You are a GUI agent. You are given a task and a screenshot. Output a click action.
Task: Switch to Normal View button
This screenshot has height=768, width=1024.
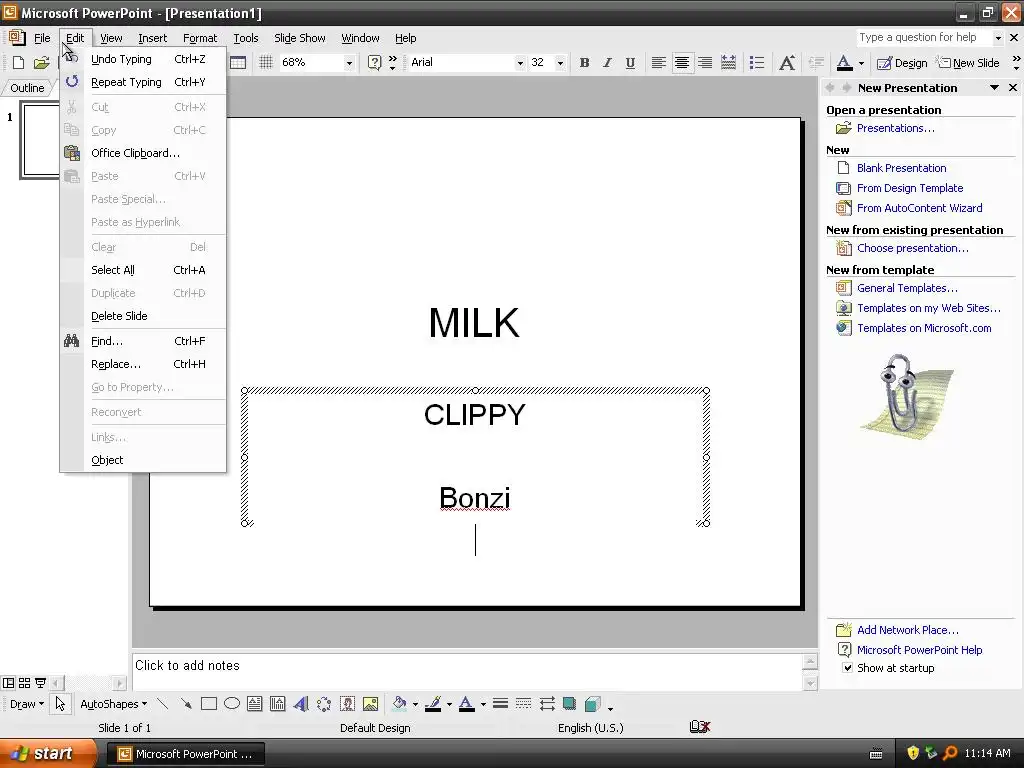coord(8,683)
